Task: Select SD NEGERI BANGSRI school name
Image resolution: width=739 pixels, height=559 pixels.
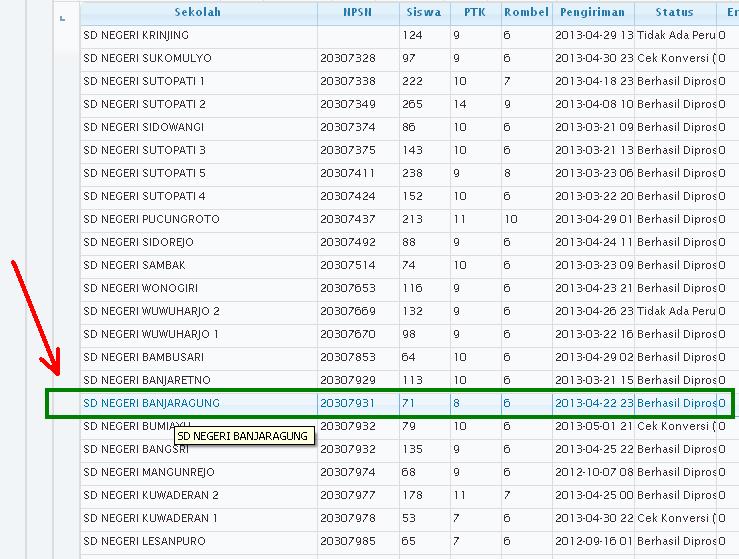Action: [136, 450]
